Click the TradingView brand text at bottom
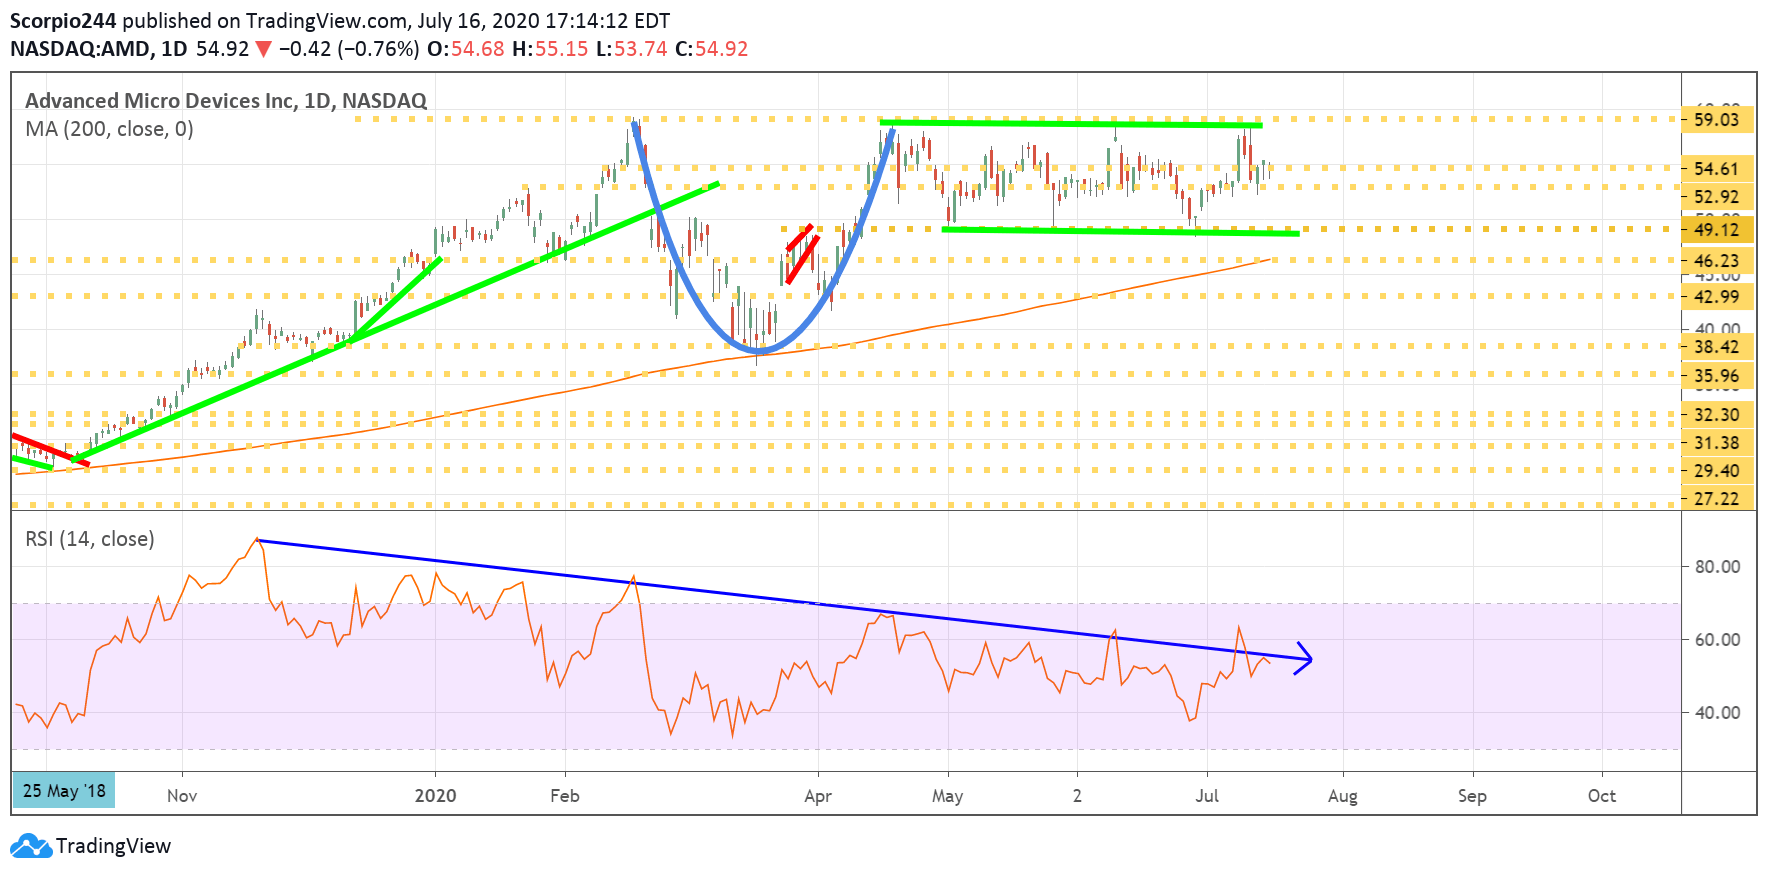The image size is (1768, 876). pyautogui.click(x=113, y=846)
